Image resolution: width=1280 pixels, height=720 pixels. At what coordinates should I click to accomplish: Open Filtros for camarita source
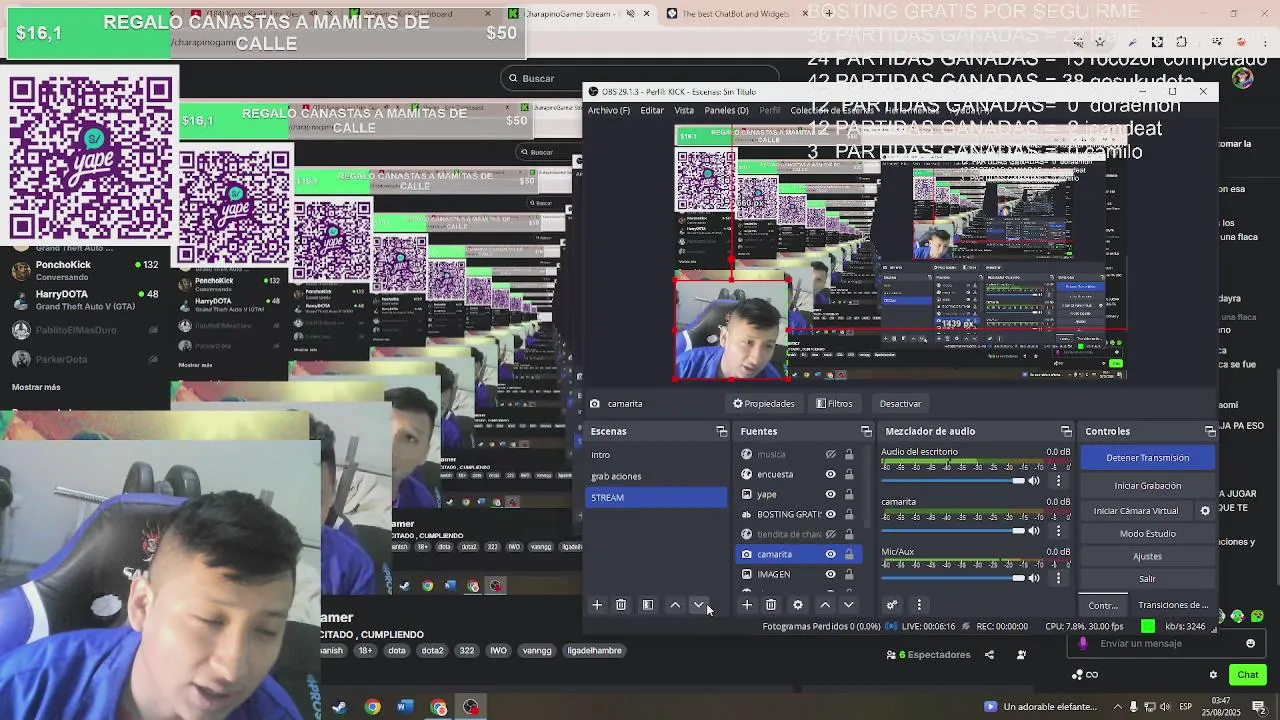coord(834,404)
